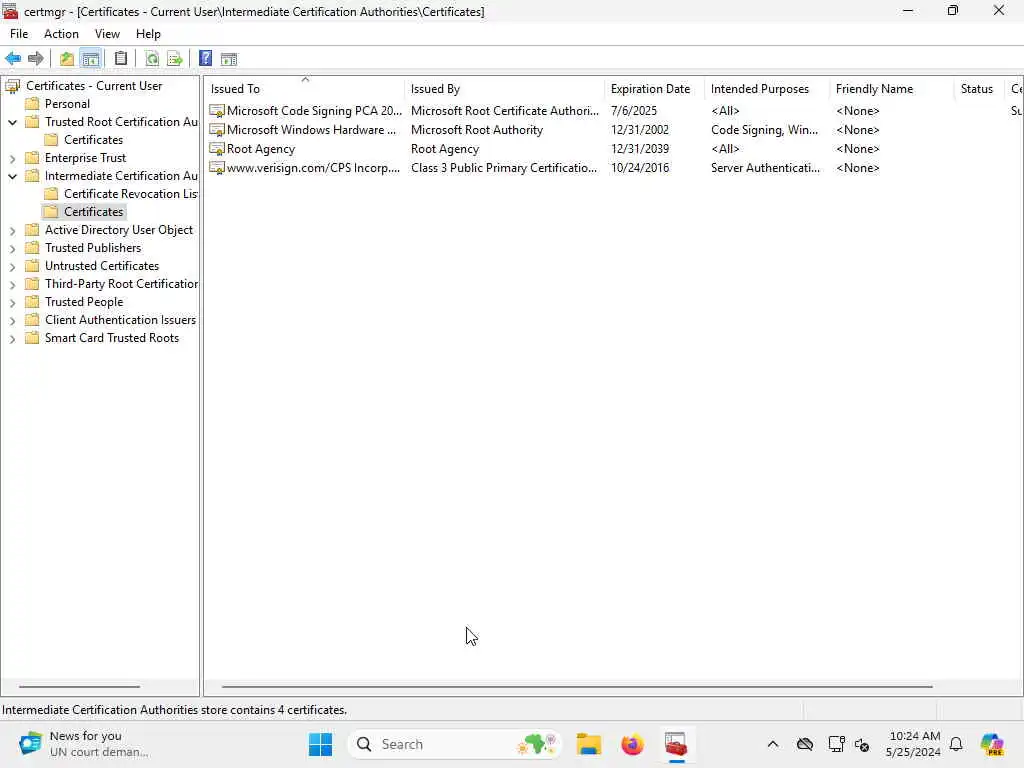Click expiration date 7/6/2025

[633, 111]
